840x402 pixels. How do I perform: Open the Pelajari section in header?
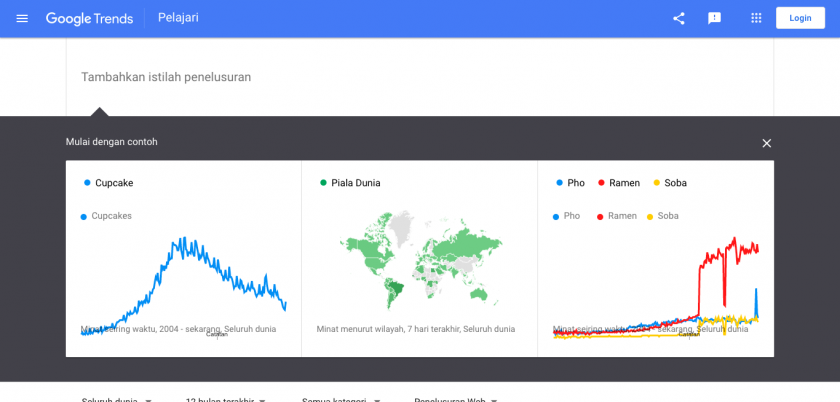pos(178,18)
